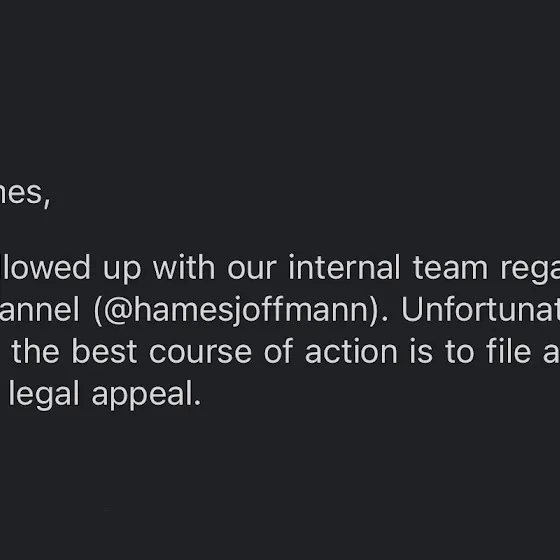
Task: Click the greeting text ending in "es,"
Action: 25,195
